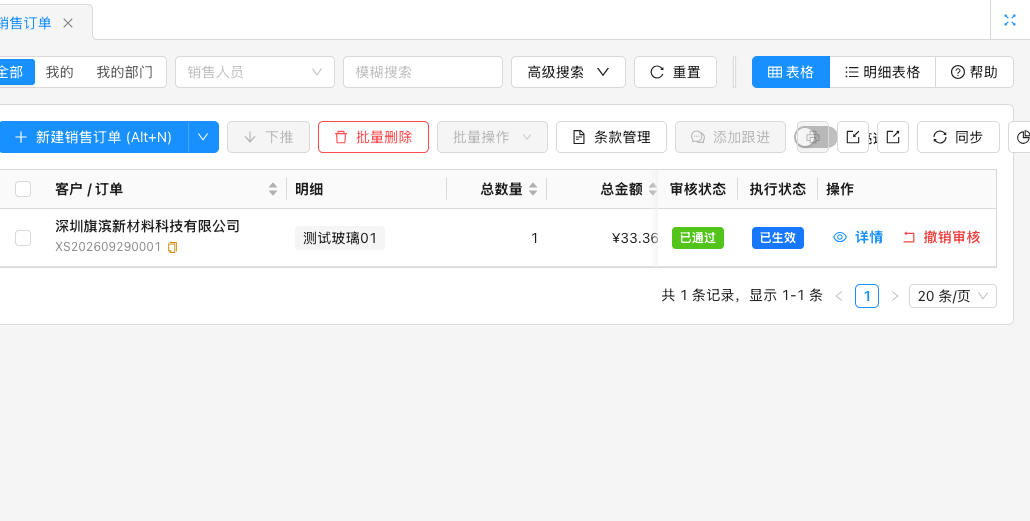
Task: Click the 明细 column header
Action: pos(309,189)
